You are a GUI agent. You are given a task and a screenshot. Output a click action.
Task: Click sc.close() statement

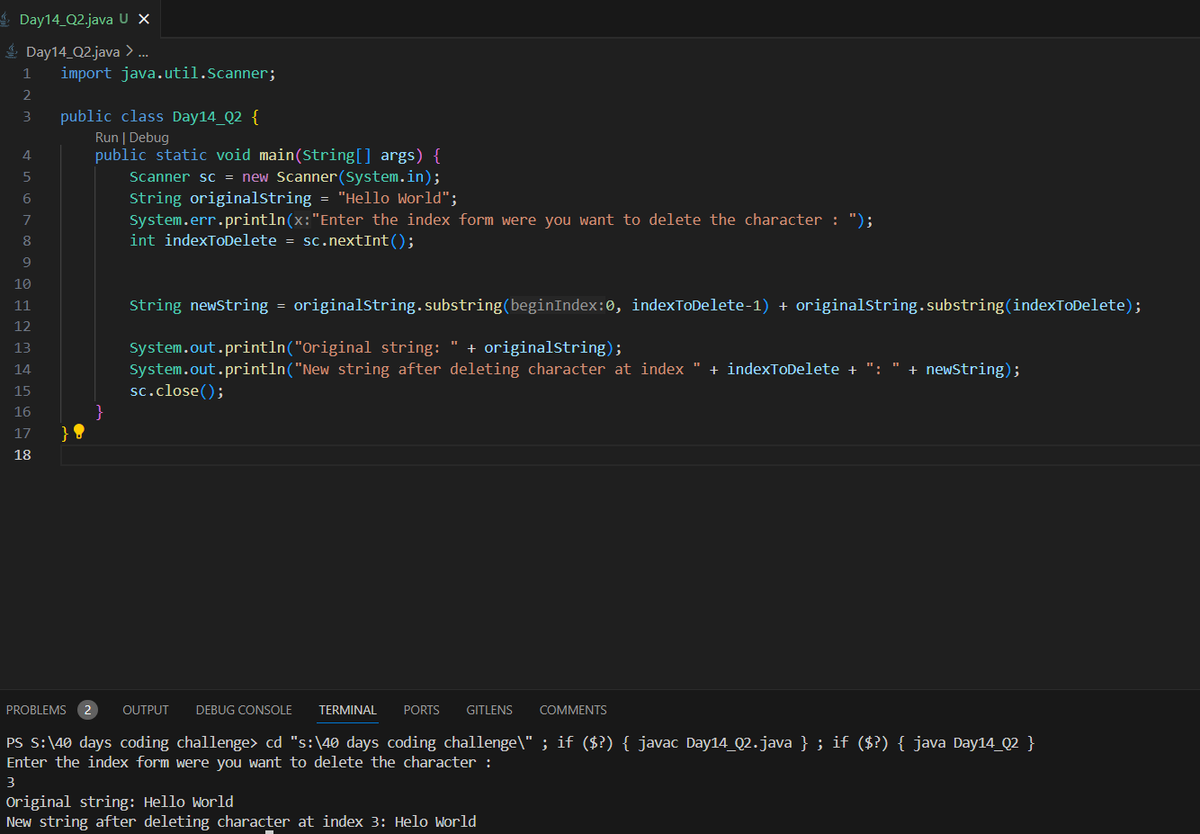[x=177, y=391]
